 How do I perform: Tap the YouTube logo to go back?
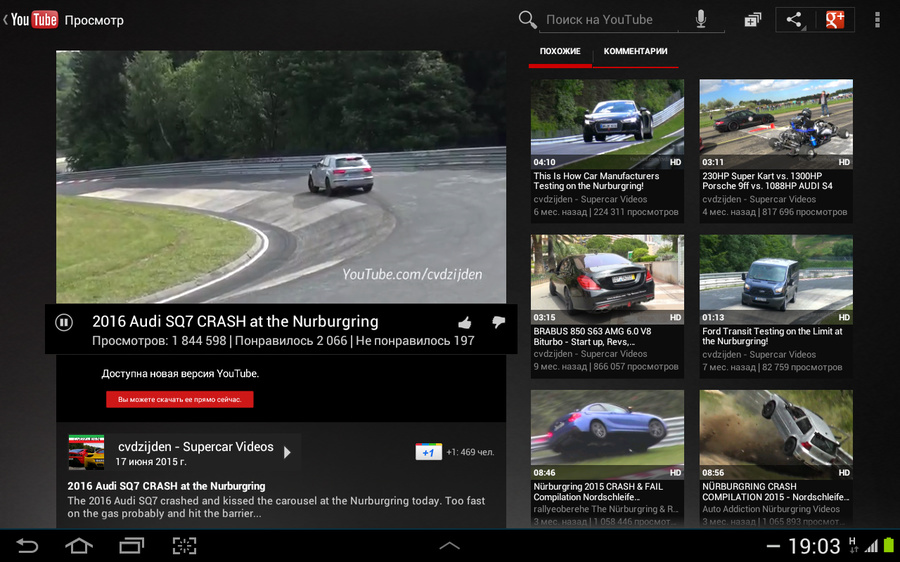[x=33, y=20]
